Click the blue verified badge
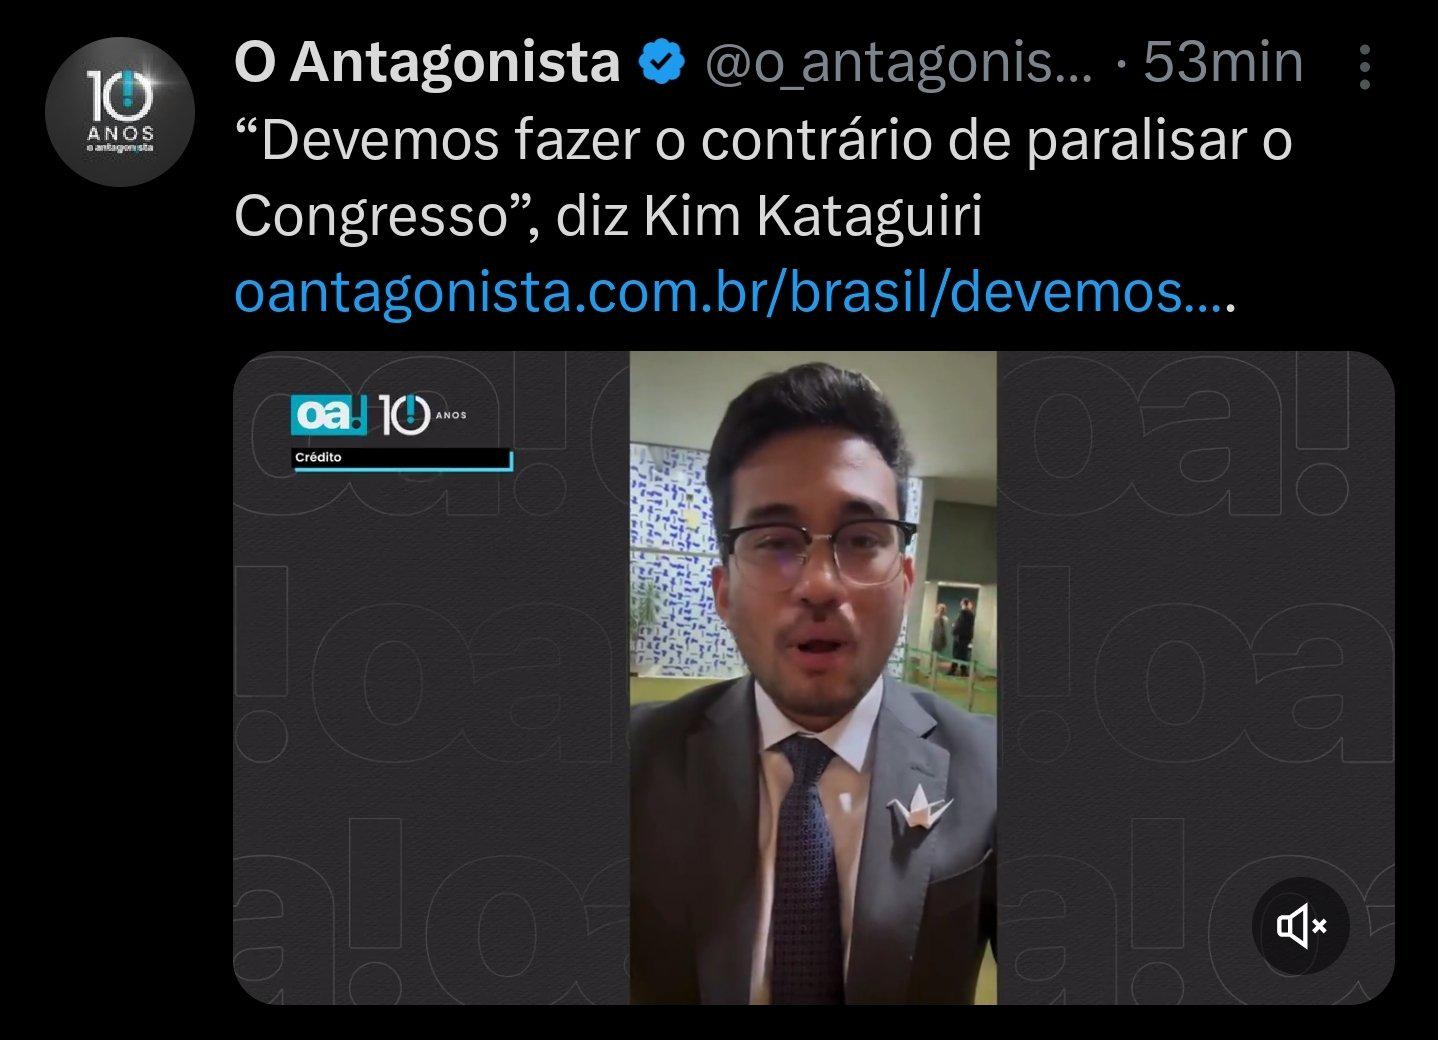The image size is (1438, 1040). coord(662,64)
